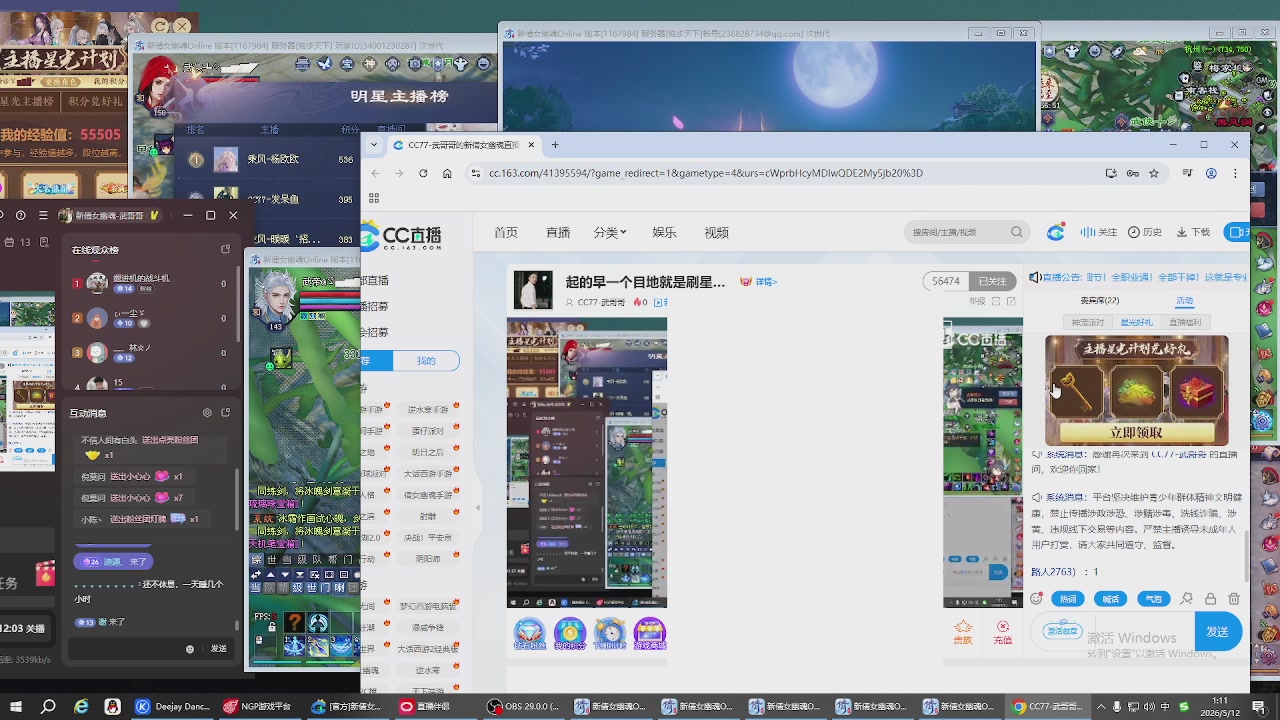Click the 充值 recharge icon near chat box
Screen dimensions: 1280x720
pos(1003,632)
